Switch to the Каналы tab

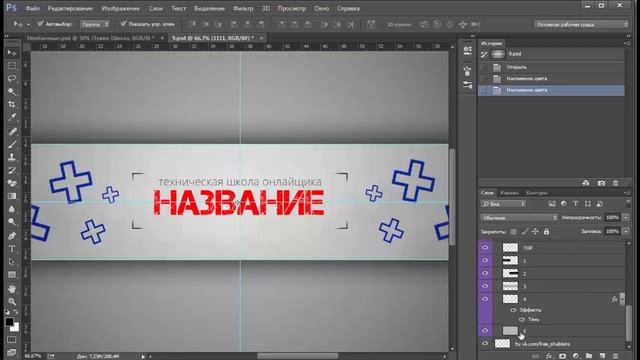[509, 193]
